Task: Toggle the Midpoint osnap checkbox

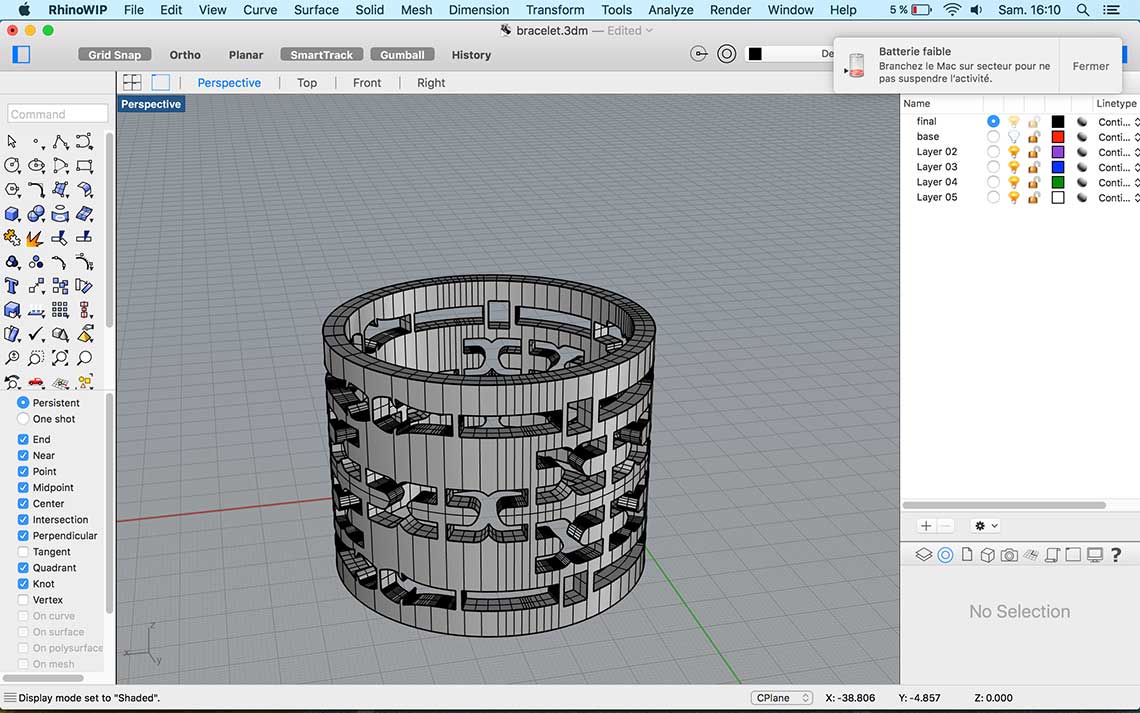Action: [x=23, y=487]
